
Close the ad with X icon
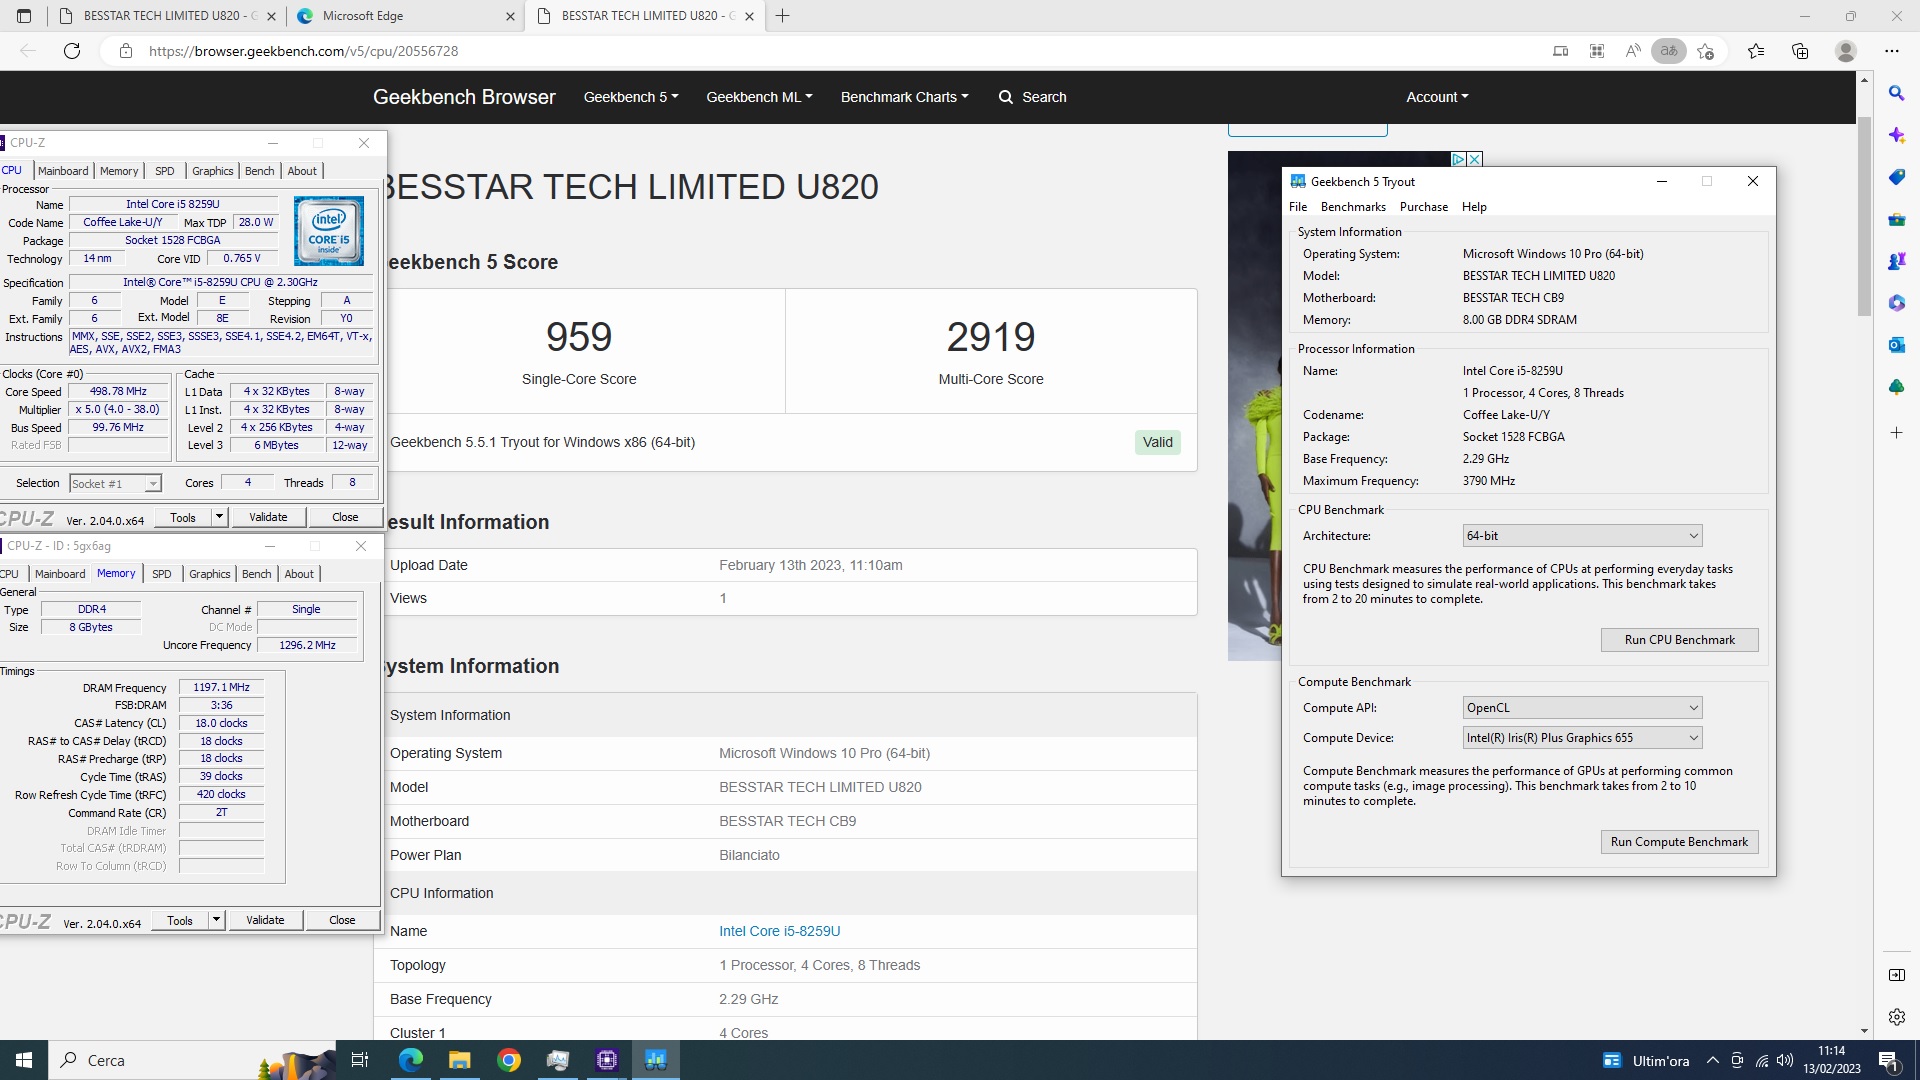pos(1475,159)
